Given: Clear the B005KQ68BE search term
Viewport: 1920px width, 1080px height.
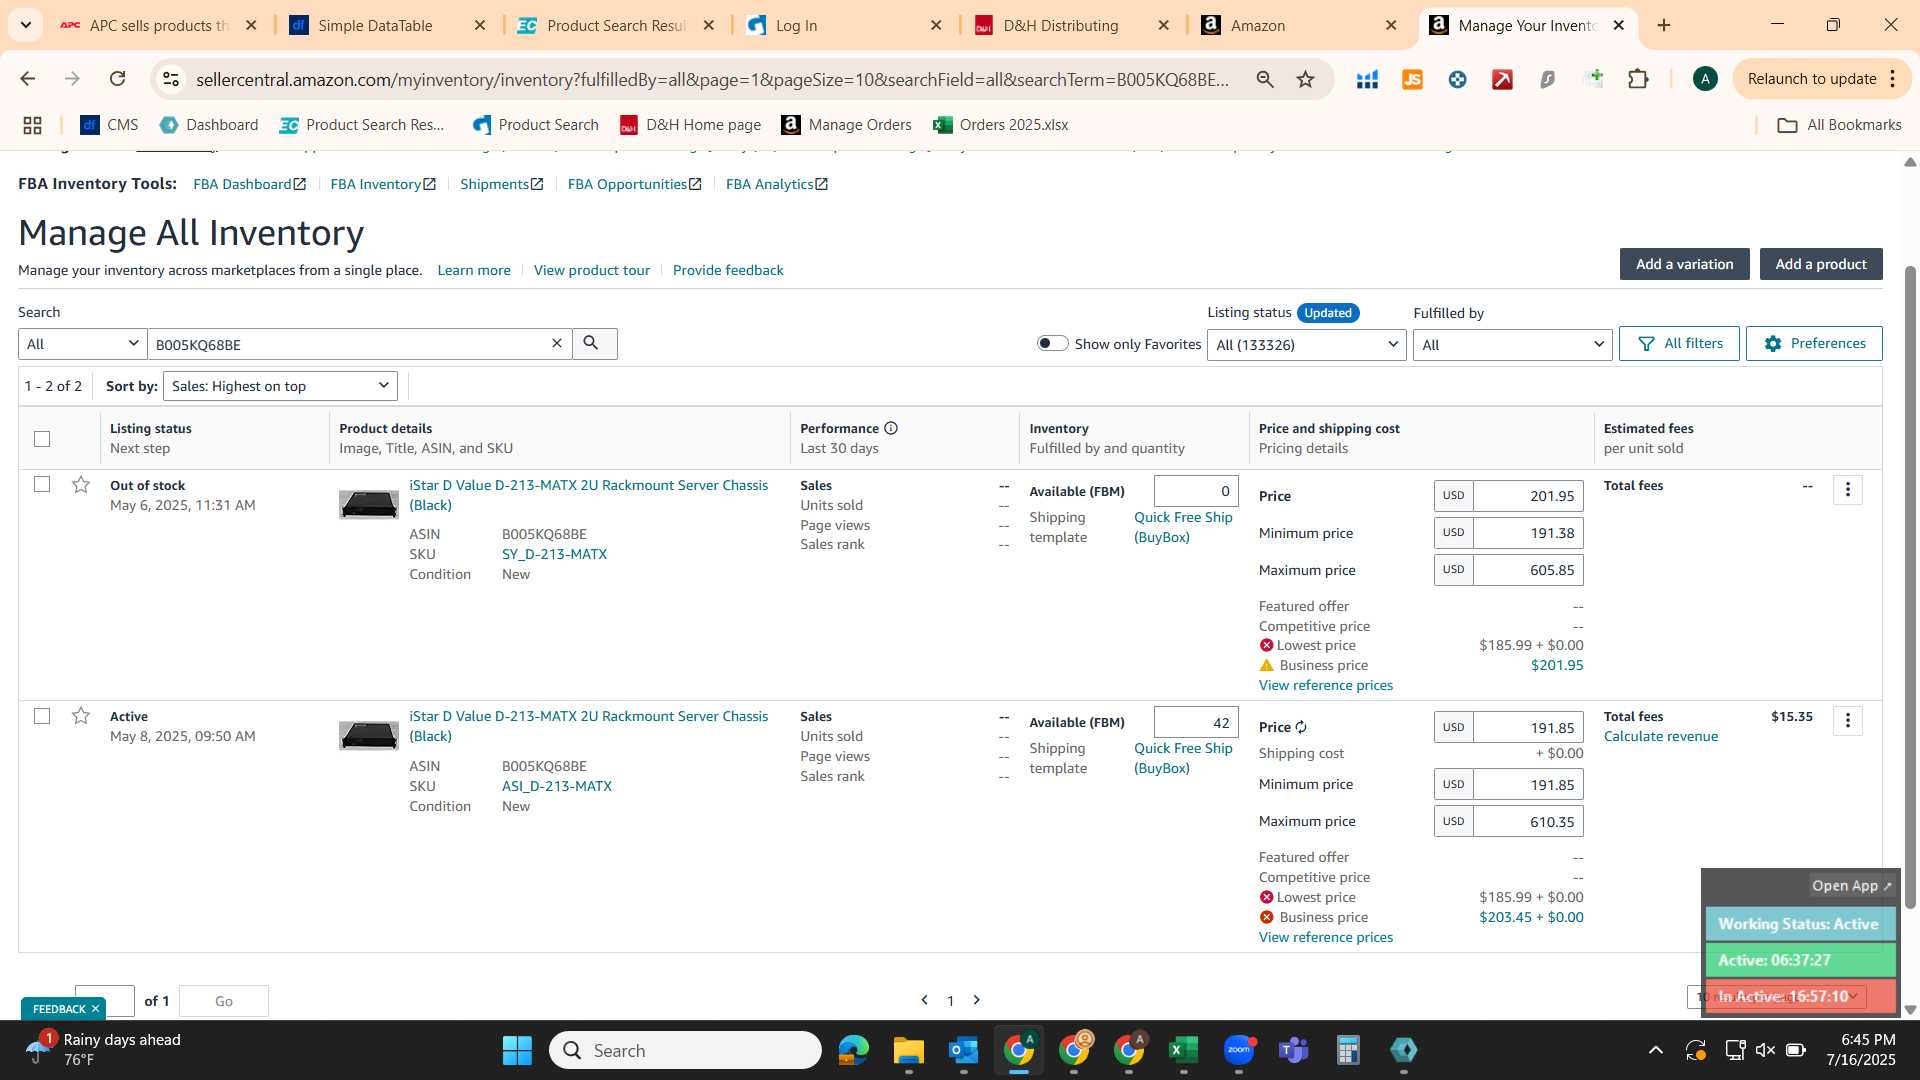Looking at the screenshot, I should (557, 344).
